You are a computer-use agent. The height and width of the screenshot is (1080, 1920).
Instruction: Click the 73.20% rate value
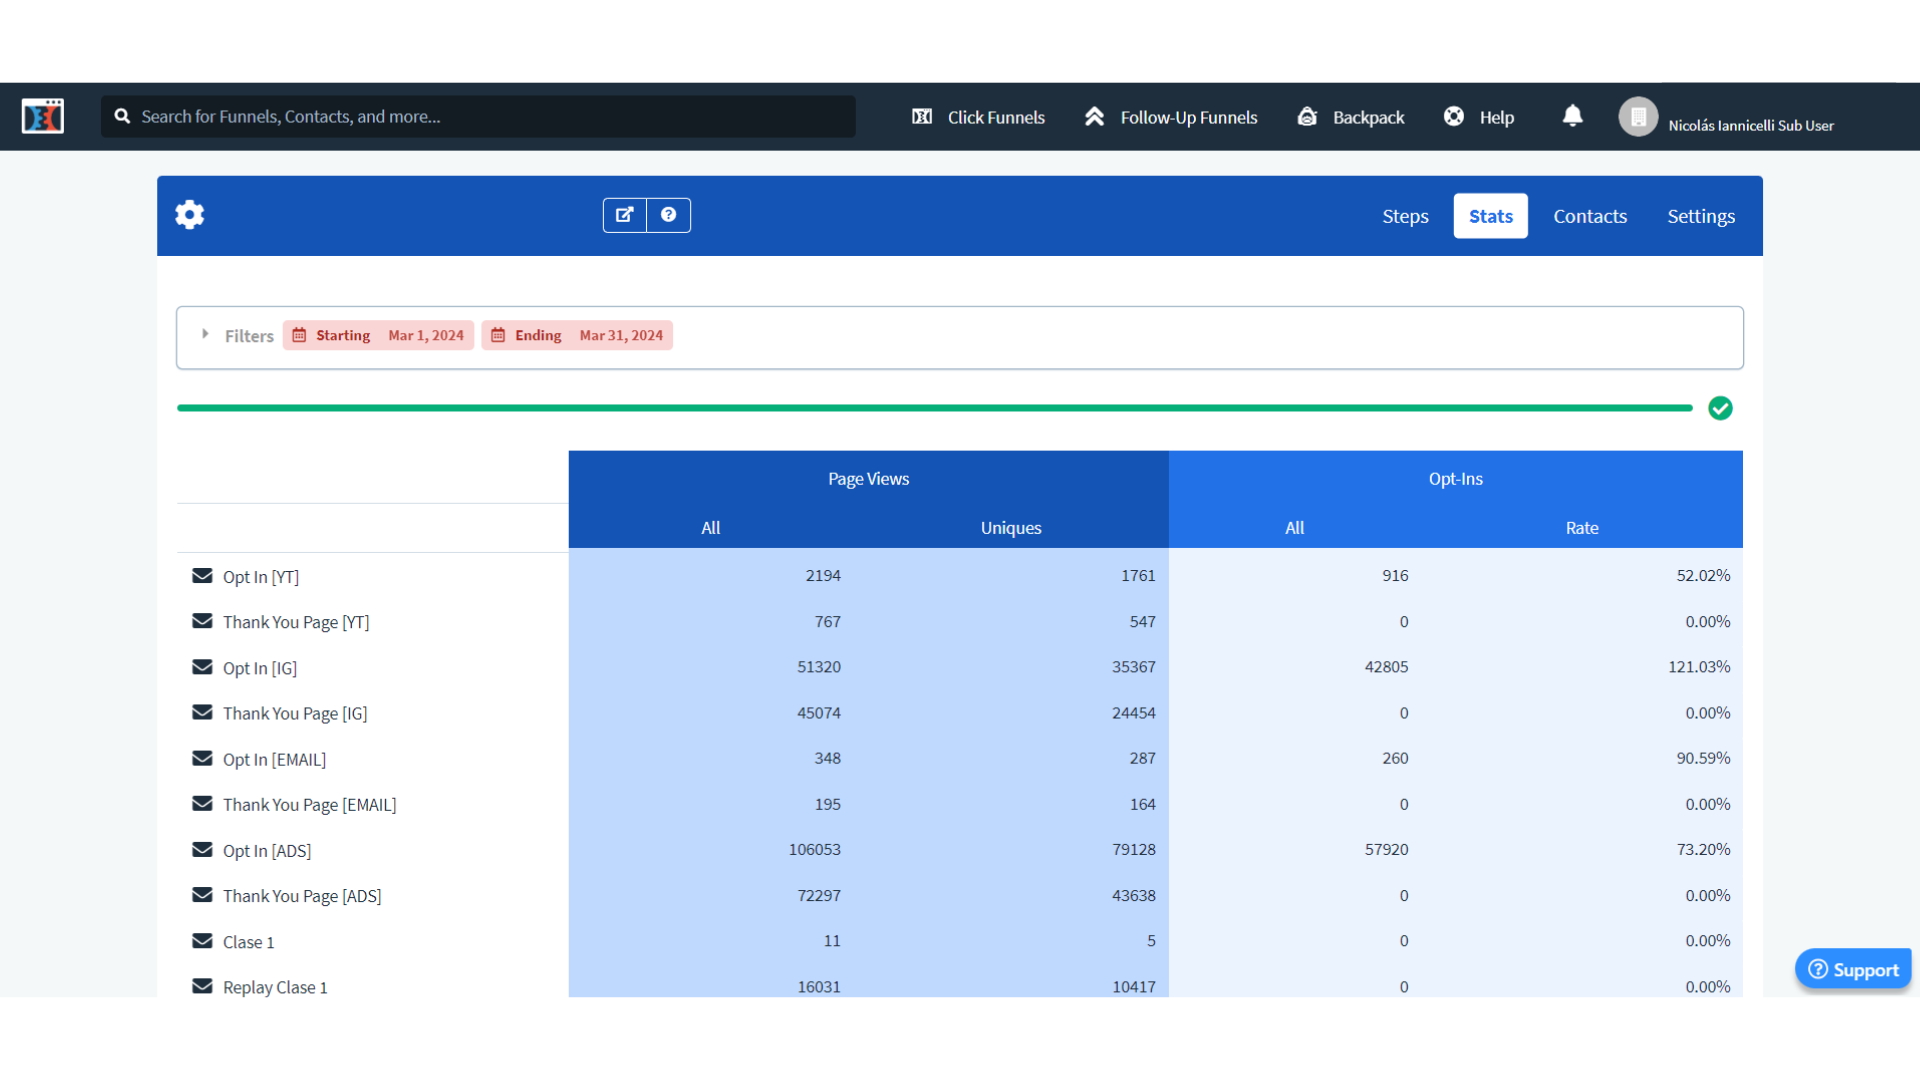coord(1703,850)
